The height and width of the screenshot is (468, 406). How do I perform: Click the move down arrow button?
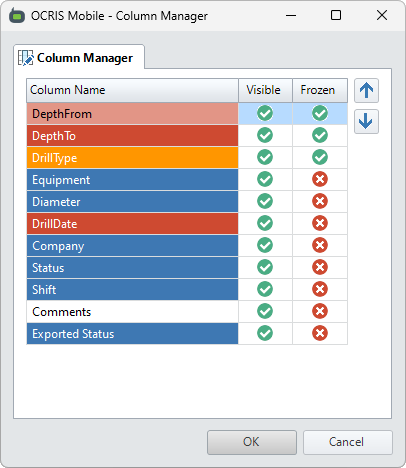pyautogui.click(x=366, y=121)
